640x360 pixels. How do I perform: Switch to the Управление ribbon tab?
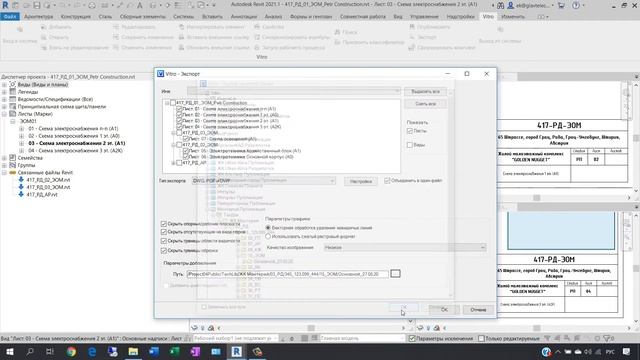point(424,17)
